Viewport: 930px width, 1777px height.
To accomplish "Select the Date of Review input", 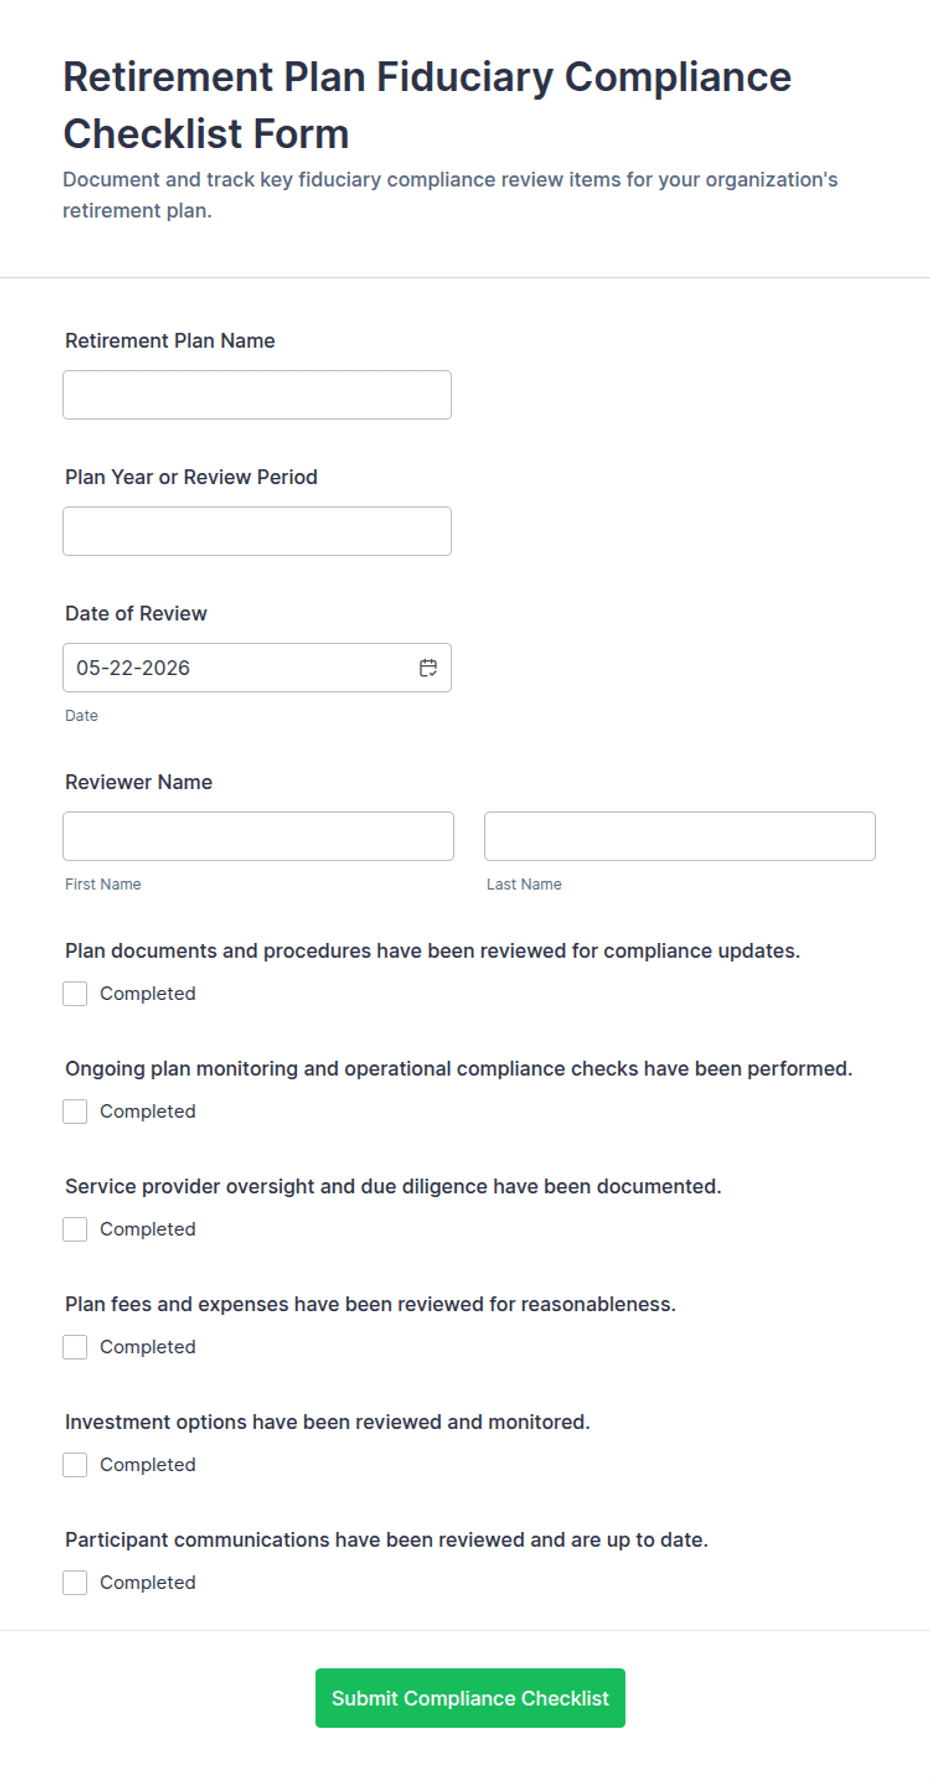I will tap(257, 668).
